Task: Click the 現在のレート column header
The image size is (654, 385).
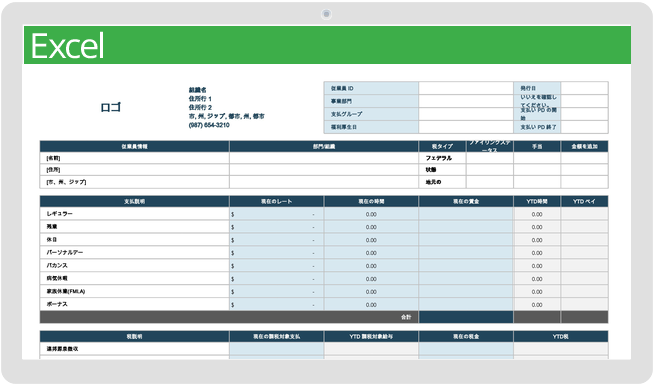Action: pos(277,201)
